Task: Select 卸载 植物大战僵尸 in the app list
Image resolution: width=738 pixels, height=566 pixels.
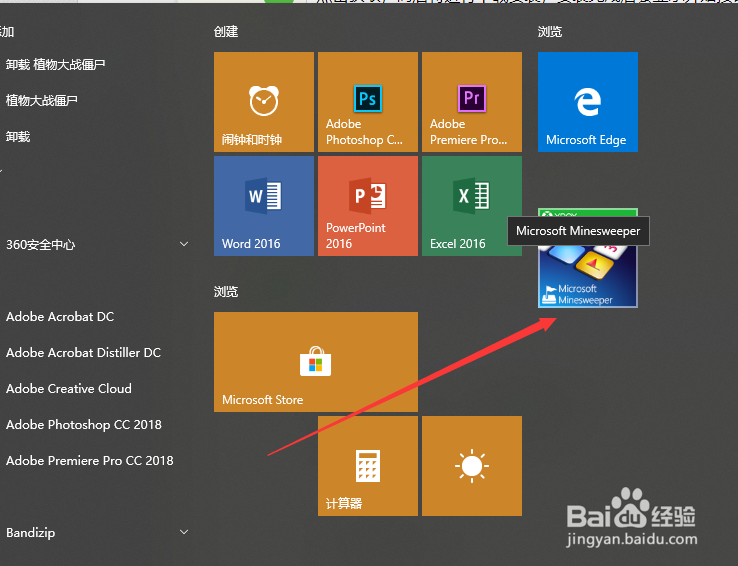Action: tap(55, 64)
